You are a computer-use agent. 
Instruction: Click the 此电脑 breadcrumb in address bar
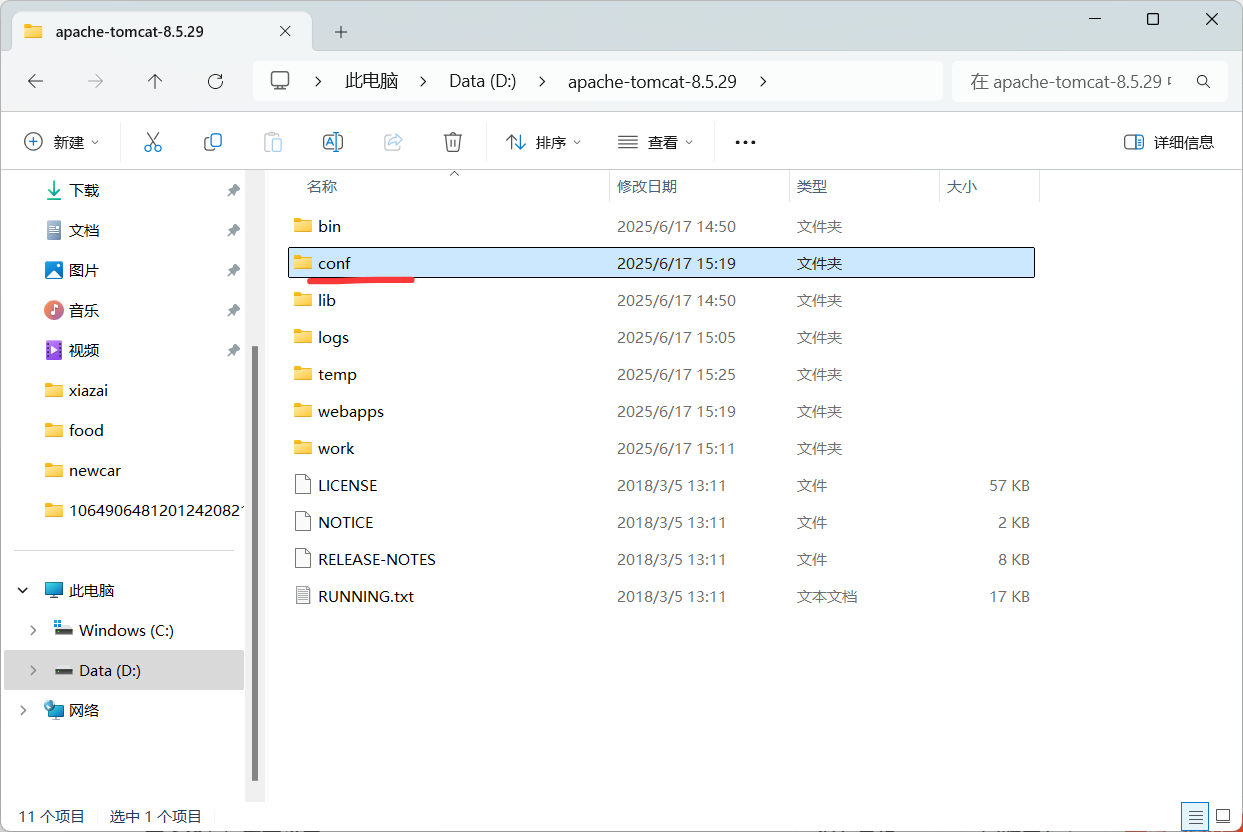point(372,81)
